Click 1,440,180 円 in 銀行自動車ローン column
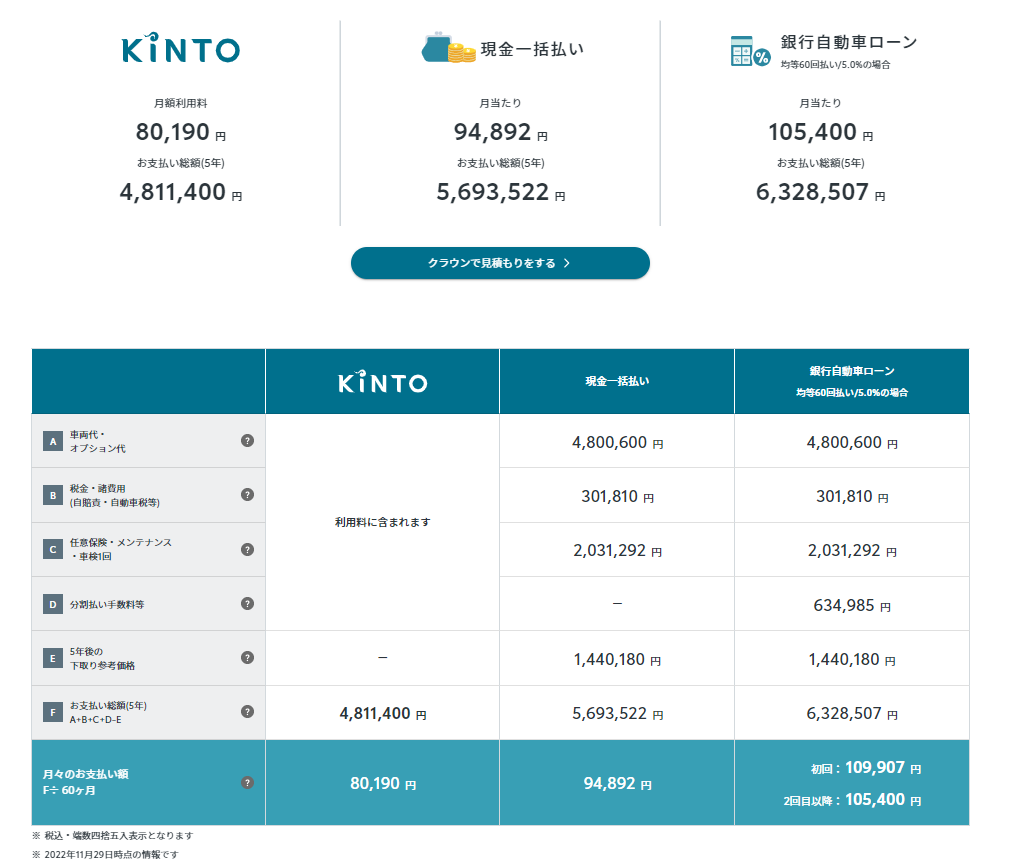The height and width of the screenshot is (861, 1016). [852, 660]
